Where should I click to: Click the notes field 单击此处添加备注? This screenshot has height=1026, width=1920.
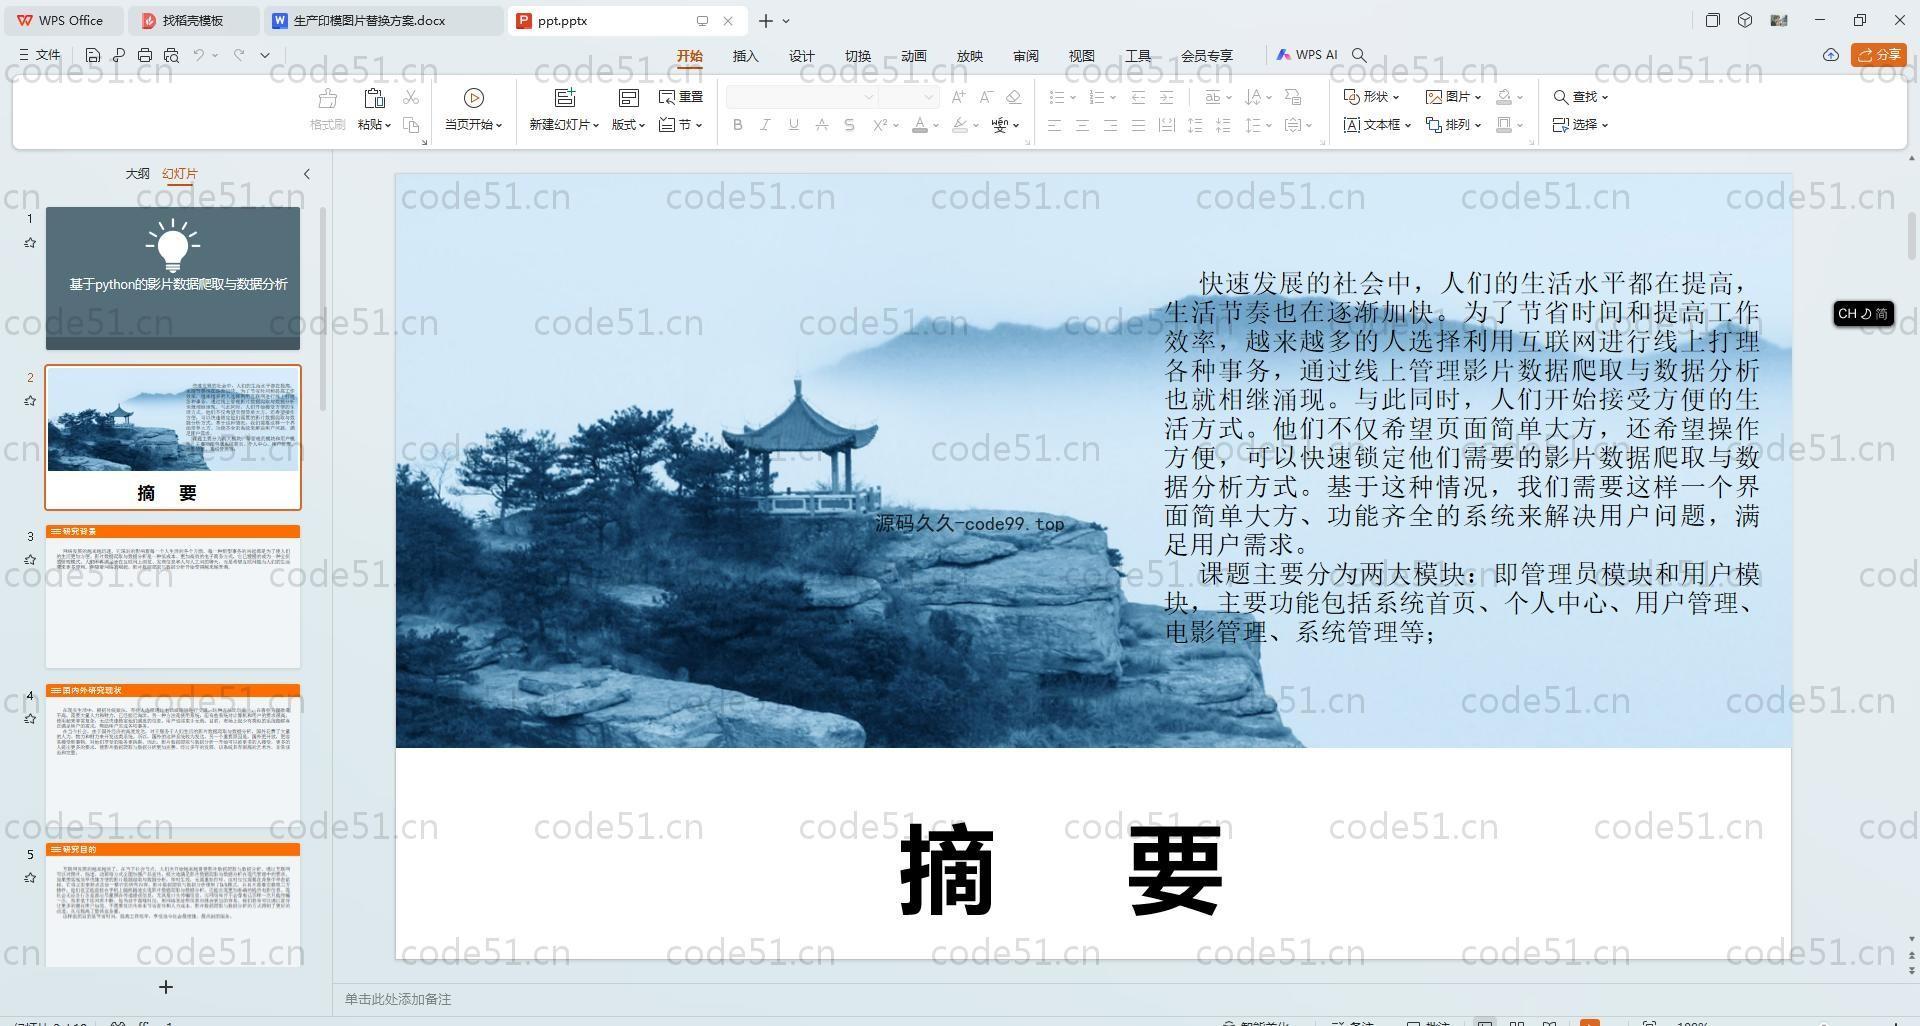pyautogui.click(x=398, y=999)
